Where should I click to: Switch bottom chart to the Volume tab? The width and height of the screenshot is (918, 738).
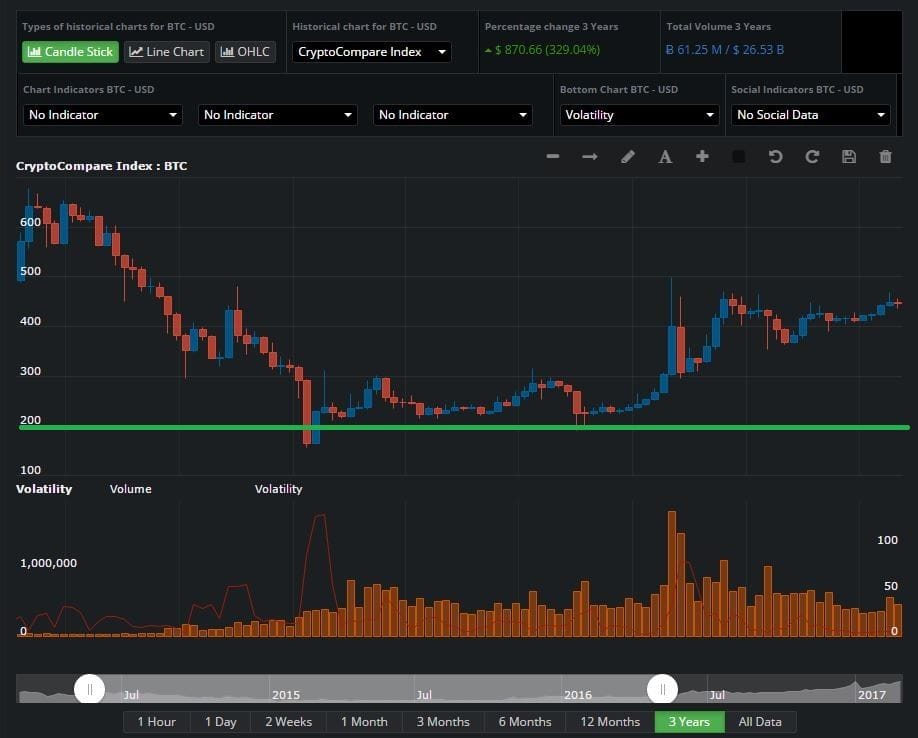click(130, 489)
